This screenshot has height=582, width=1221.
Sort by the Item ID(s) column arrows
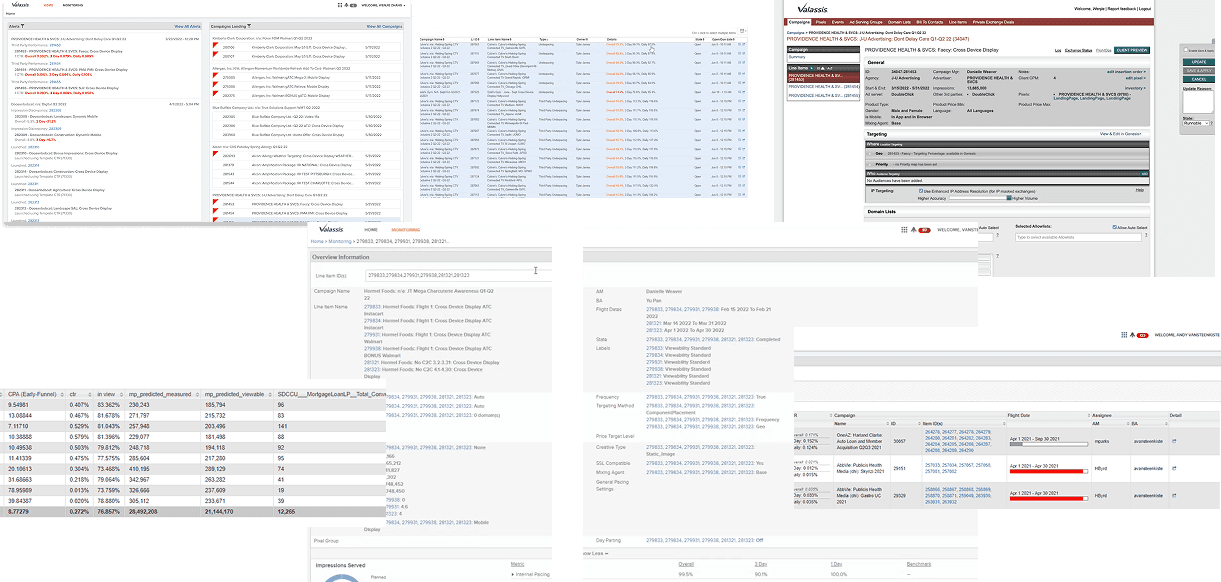(1004, 424)
